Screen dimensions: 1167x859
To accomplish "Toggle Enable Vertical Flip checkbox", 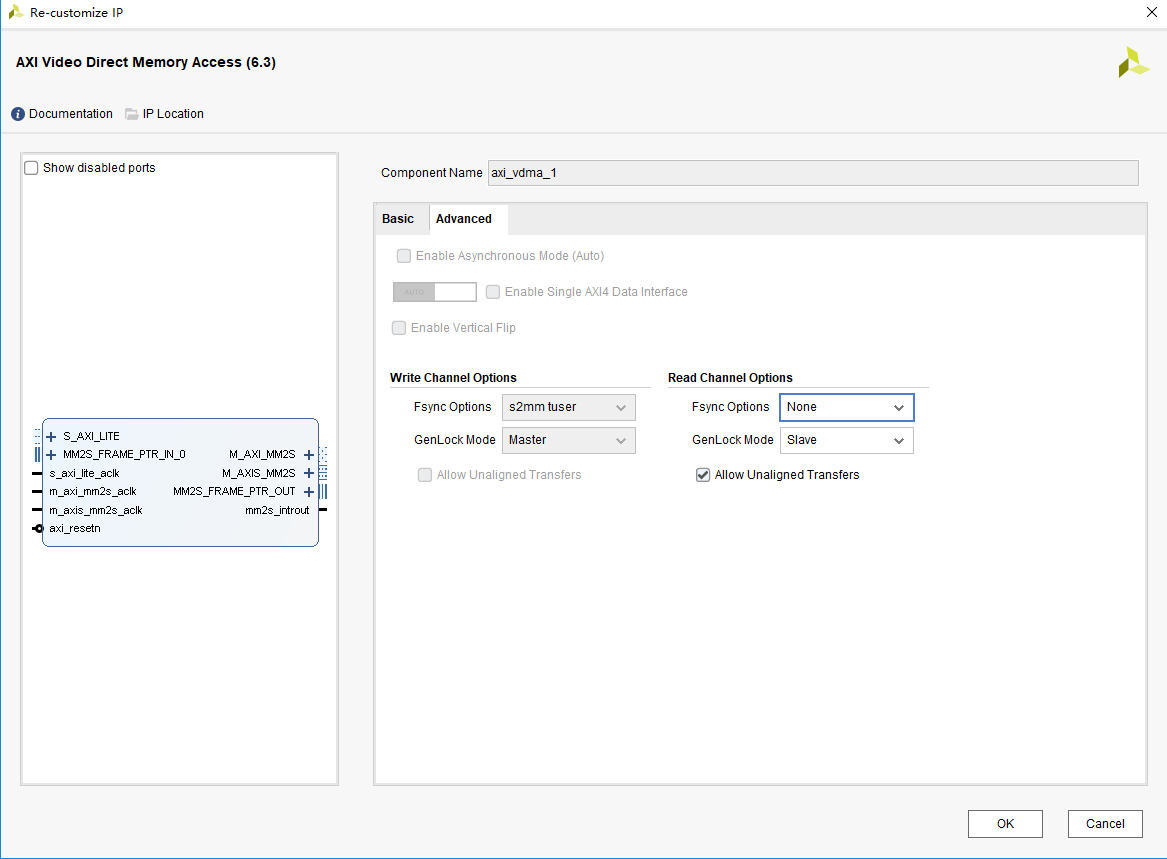I will click(399, 328).
